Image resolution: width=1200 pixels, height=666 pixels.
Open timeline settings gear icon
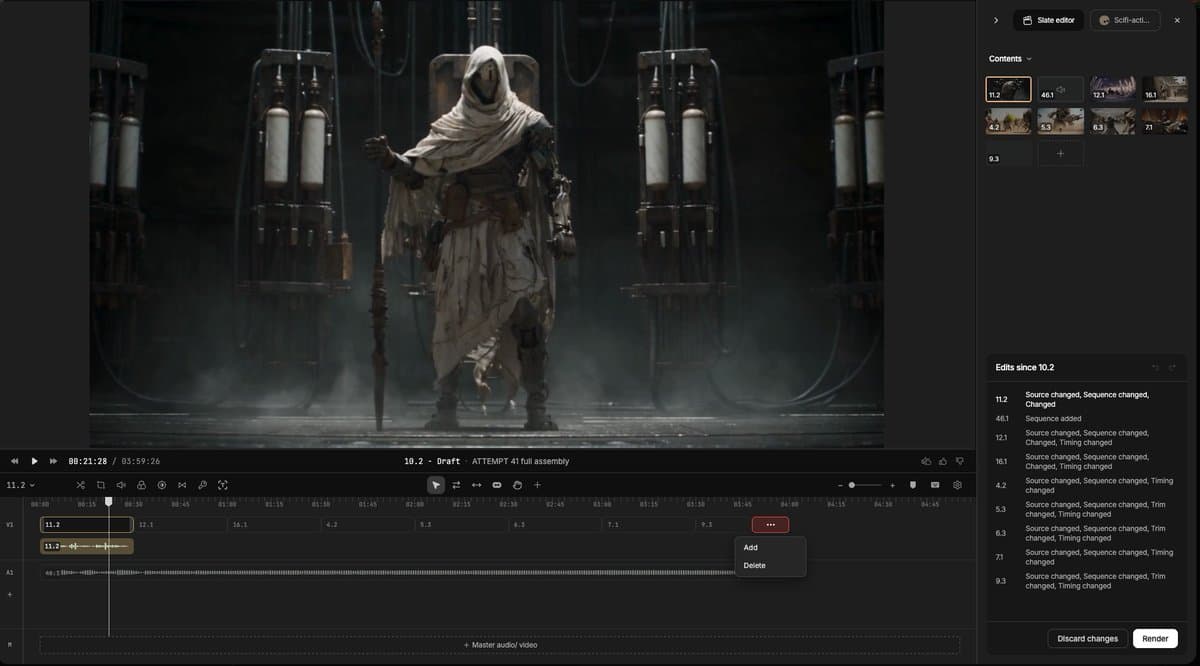click(x=957, y=485)
